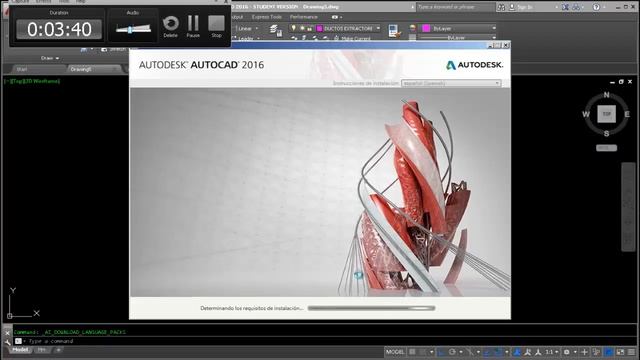This screenshot has width=640, height=360.
Task: Open the workspace switching gear icon
Action: pos(567,352)
